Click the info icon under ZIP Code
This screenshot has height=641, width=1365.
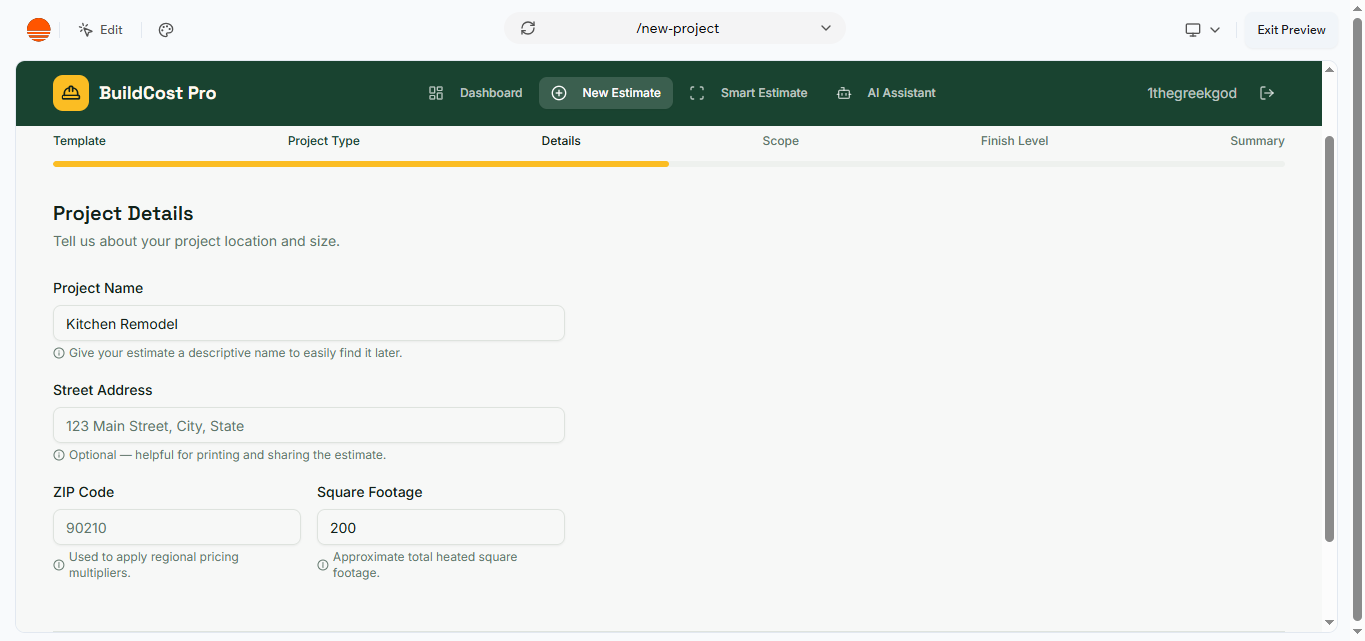pyautogui.click(x=59, y=565)
